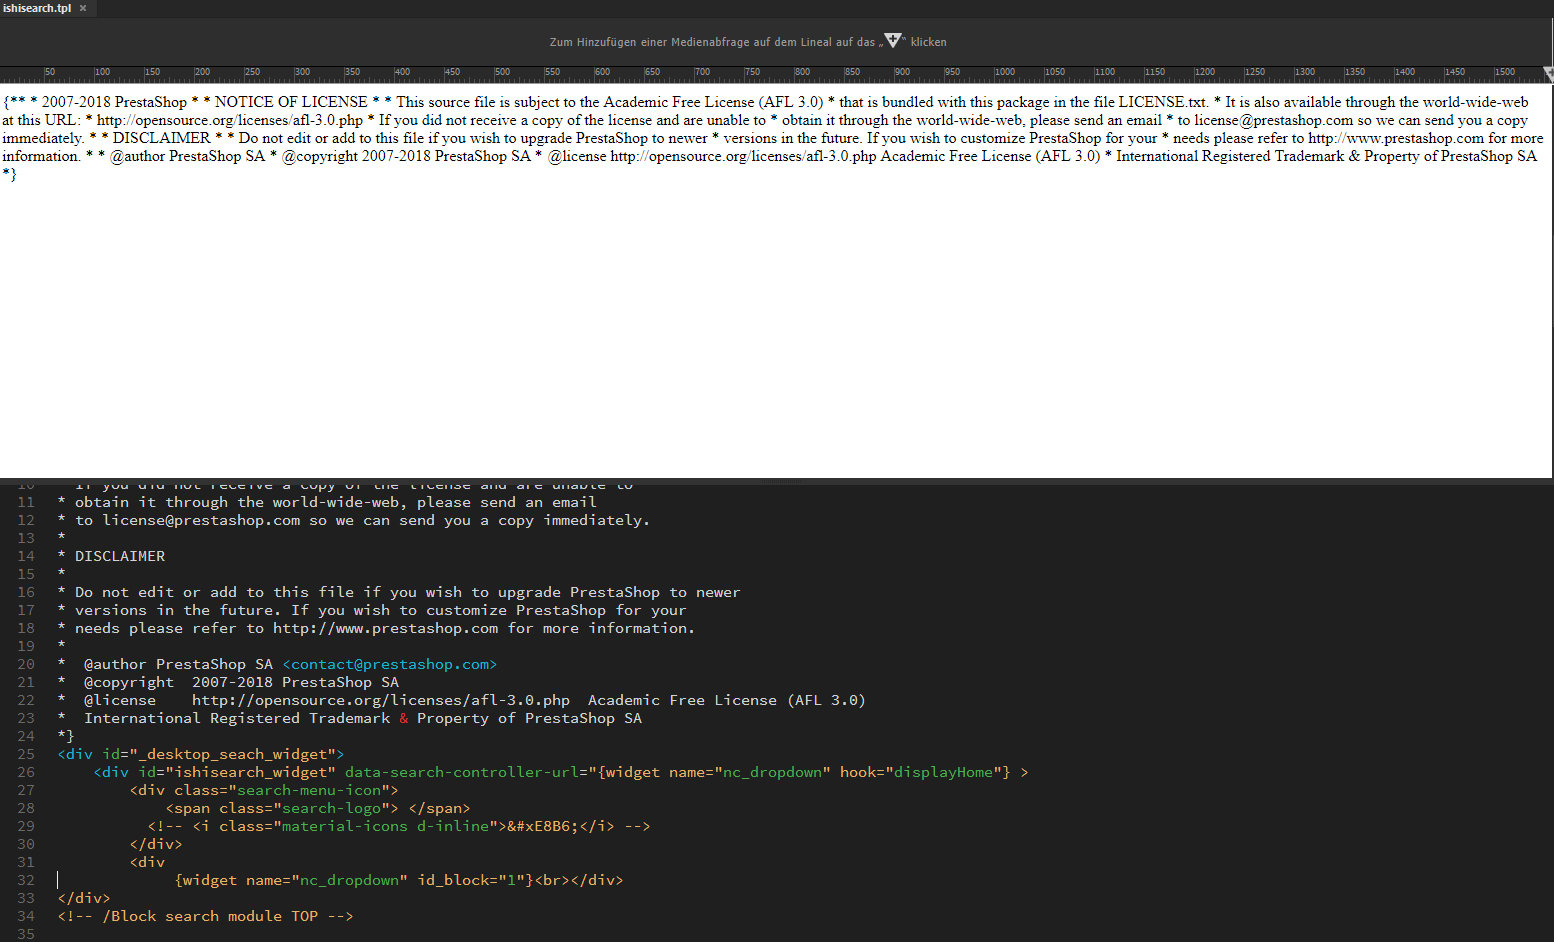Click "@copyright 2007-2018" in the live view
The image size is (1554, 942).
point(356,156)
